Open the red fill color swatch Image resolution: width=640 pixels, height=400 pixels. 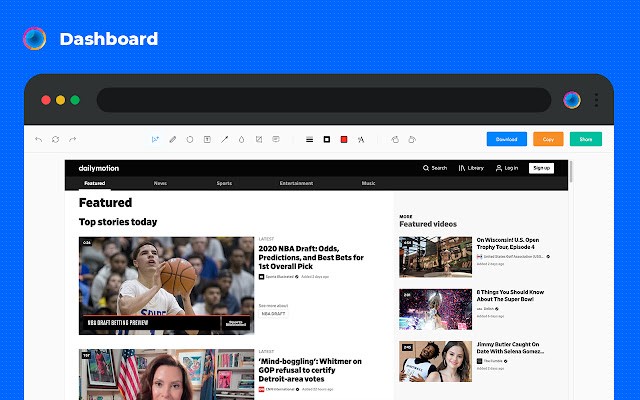[344, 140]
